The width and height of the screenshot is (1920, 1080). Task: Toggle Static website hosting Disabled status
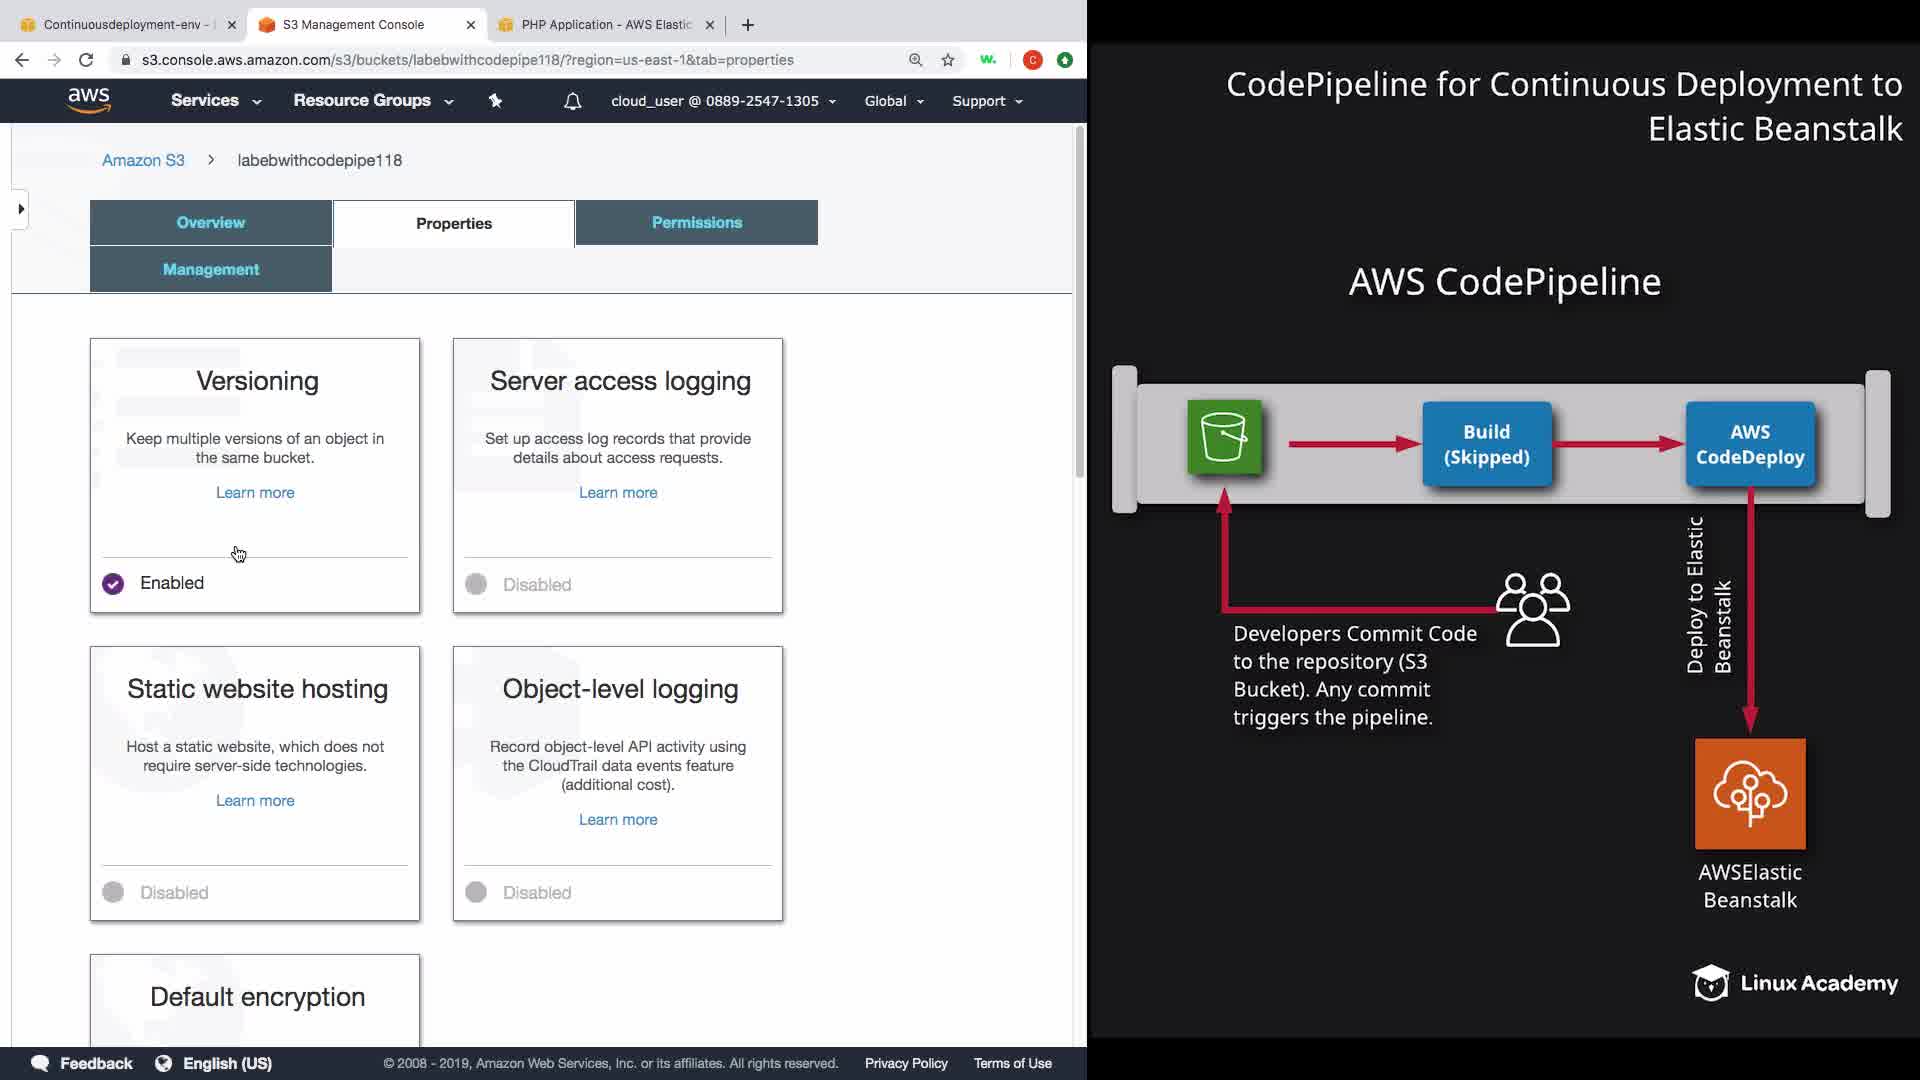[113, 892]
